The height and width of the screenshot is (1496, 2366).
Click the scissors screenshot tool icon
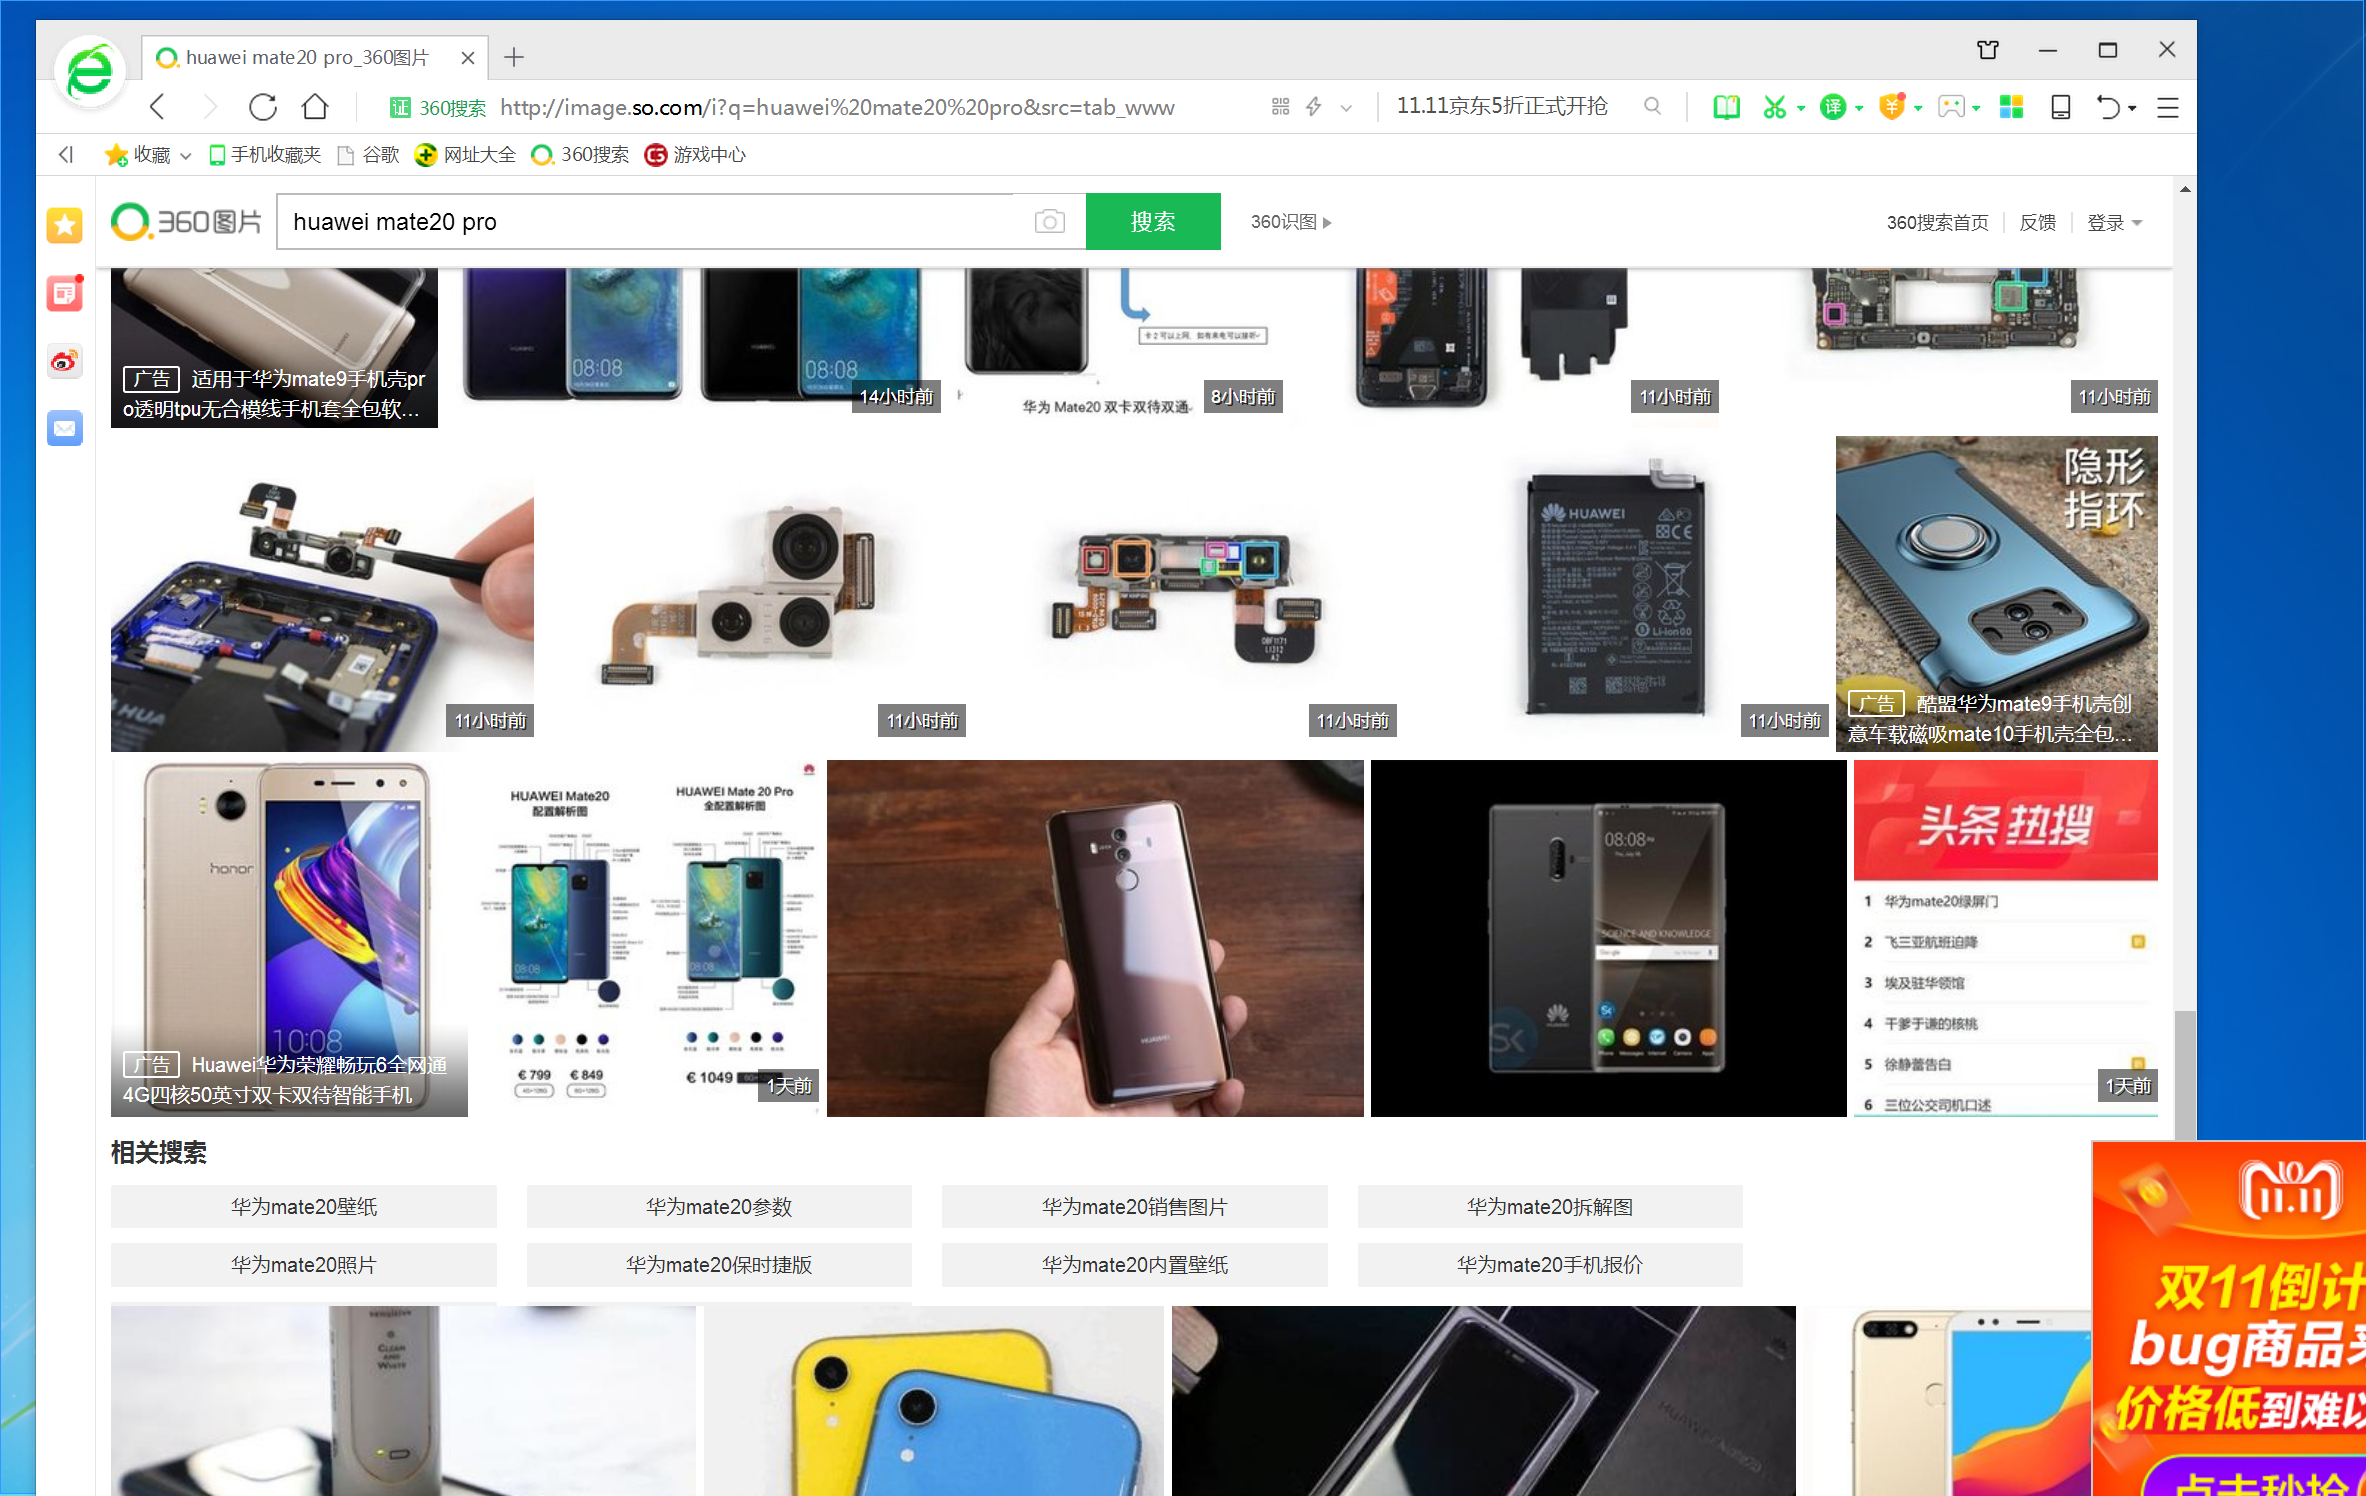(x=1774, y=107)
